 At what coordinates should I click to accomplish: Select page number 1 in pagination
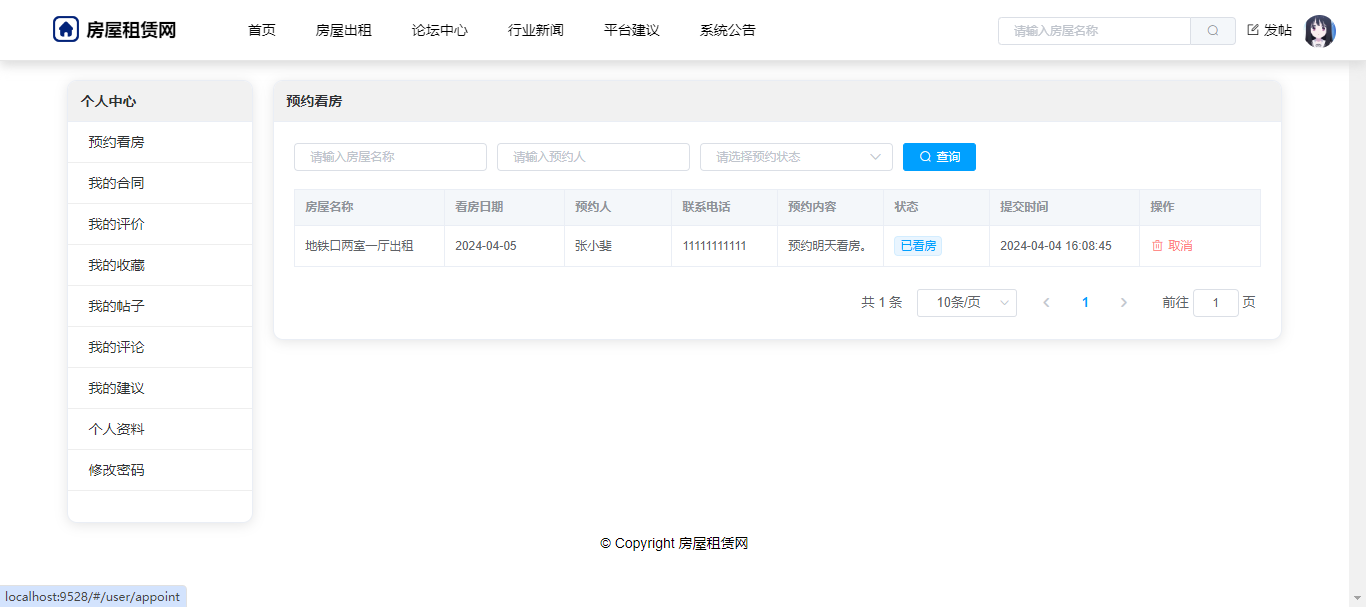click(1085, 303)
